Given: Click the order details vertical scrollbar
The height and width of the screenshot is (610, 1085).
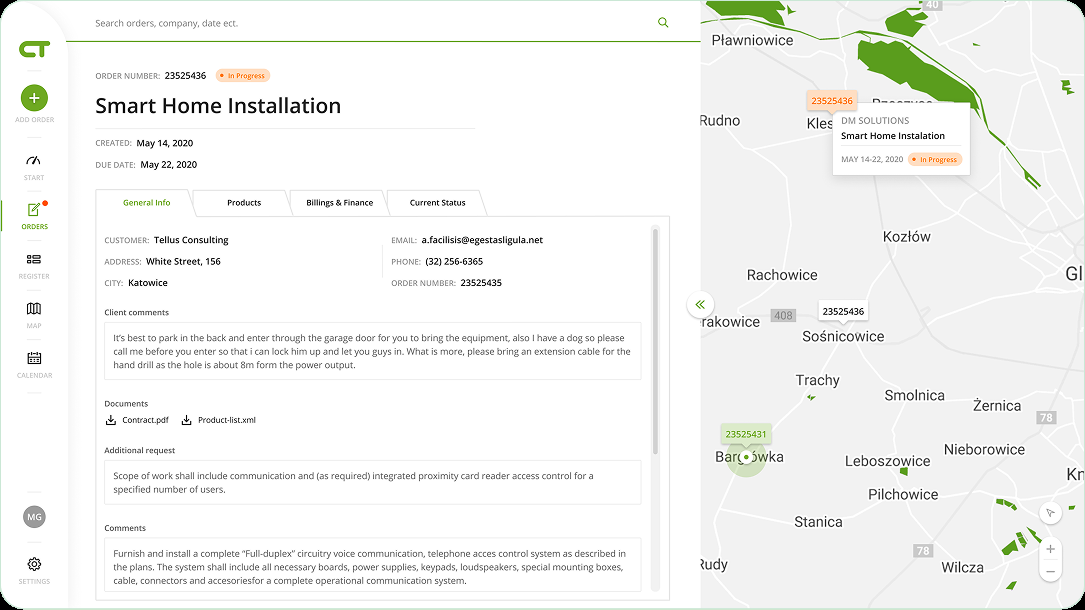Looking at the screenshot, I should pos(655,342).
